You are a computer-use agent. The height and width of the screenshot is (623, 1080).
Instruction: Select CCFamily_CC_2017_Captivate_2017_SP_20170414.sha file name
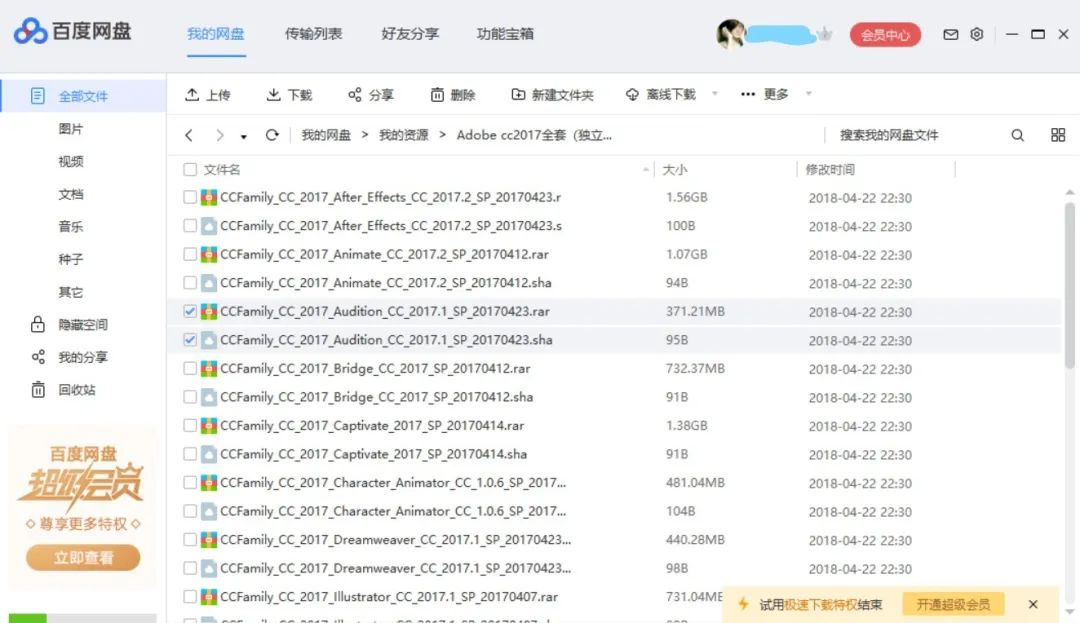coord(373,454)
